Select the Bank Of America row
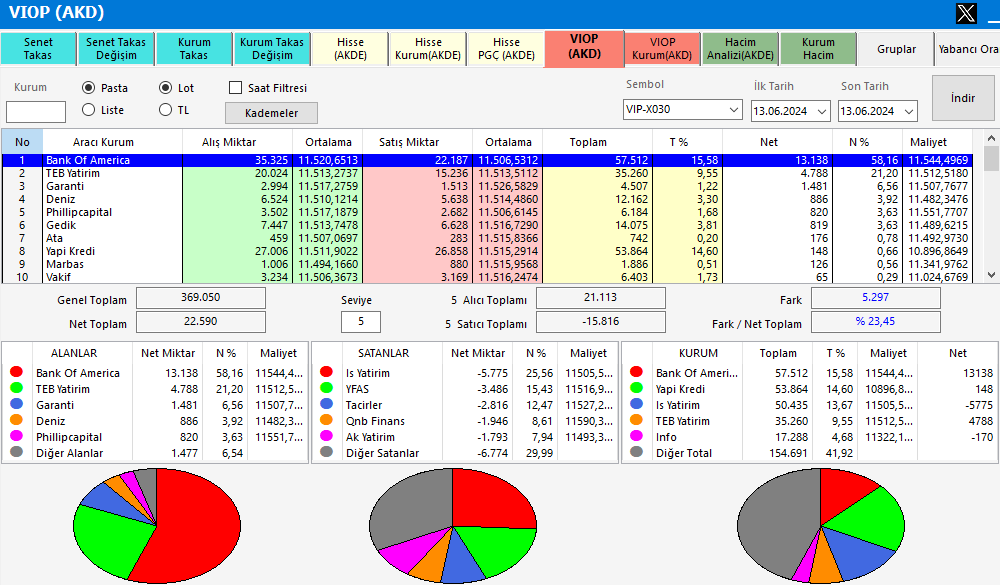 (x=487, y=160)
